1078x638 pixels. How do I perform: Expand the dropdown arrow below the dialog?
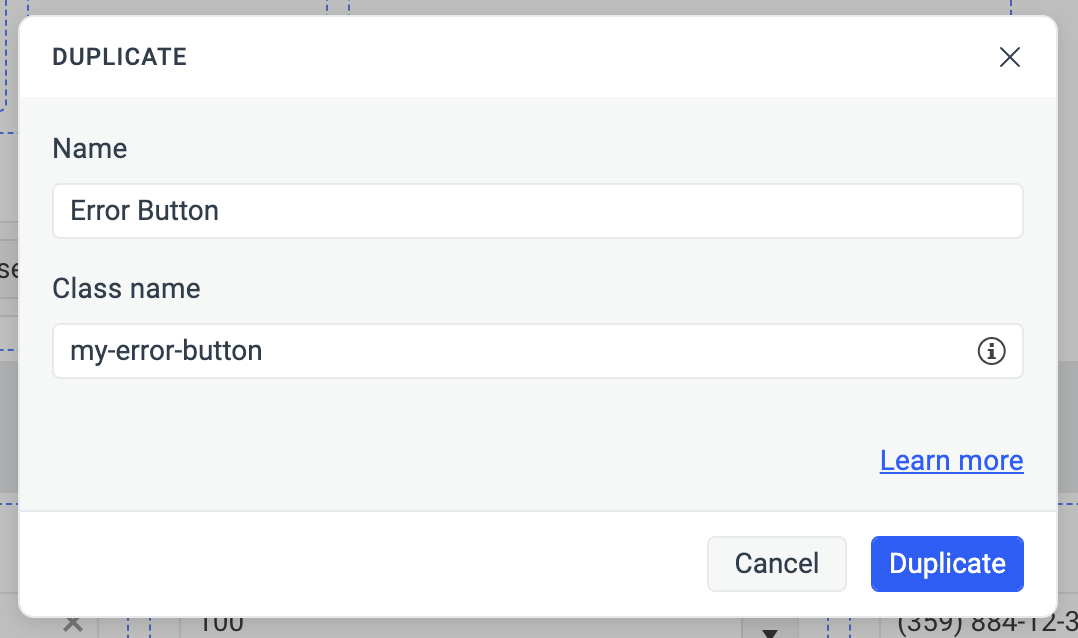pos(769,630)
